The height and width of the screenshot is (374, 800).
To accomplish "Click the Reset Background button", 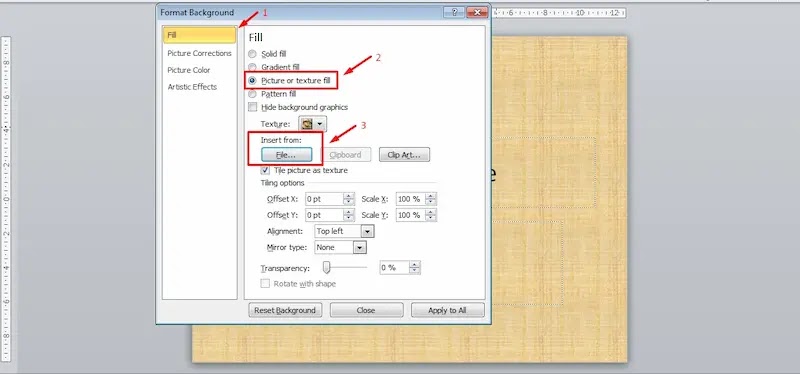I will click(285, 310).
